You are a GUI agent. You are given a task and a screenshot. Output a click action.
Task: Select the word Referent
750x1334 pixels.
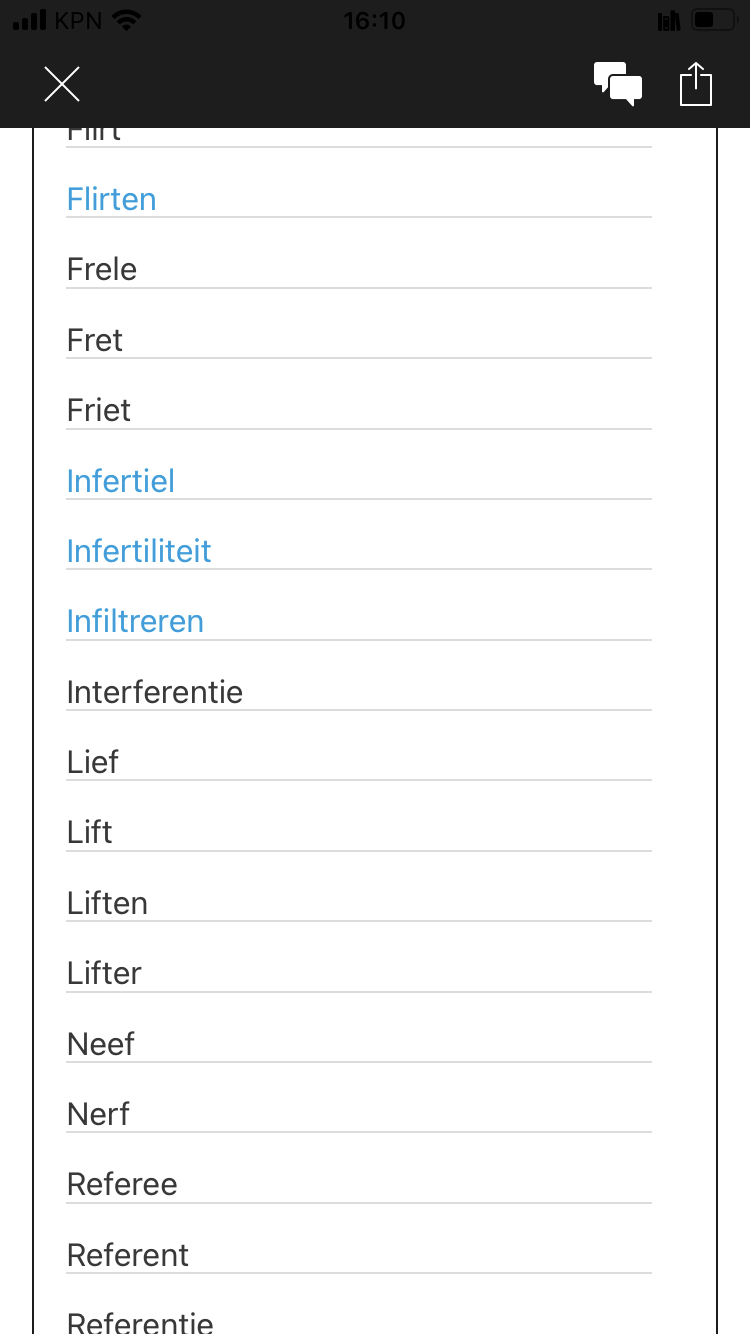(x=128, y=1255)
